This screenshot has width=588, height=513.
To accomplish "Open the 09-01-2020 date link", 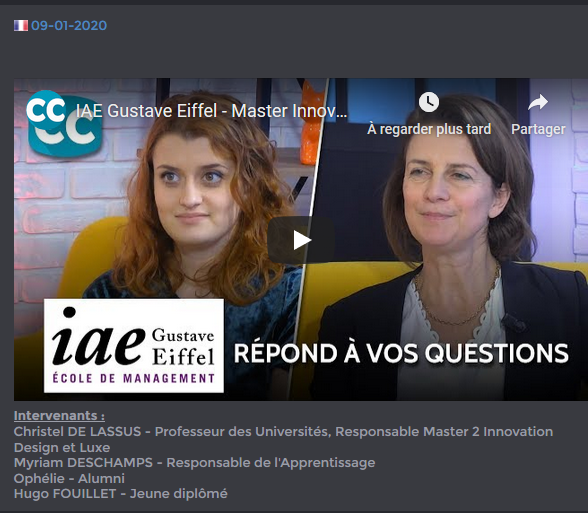I will [x=69, y=26].
